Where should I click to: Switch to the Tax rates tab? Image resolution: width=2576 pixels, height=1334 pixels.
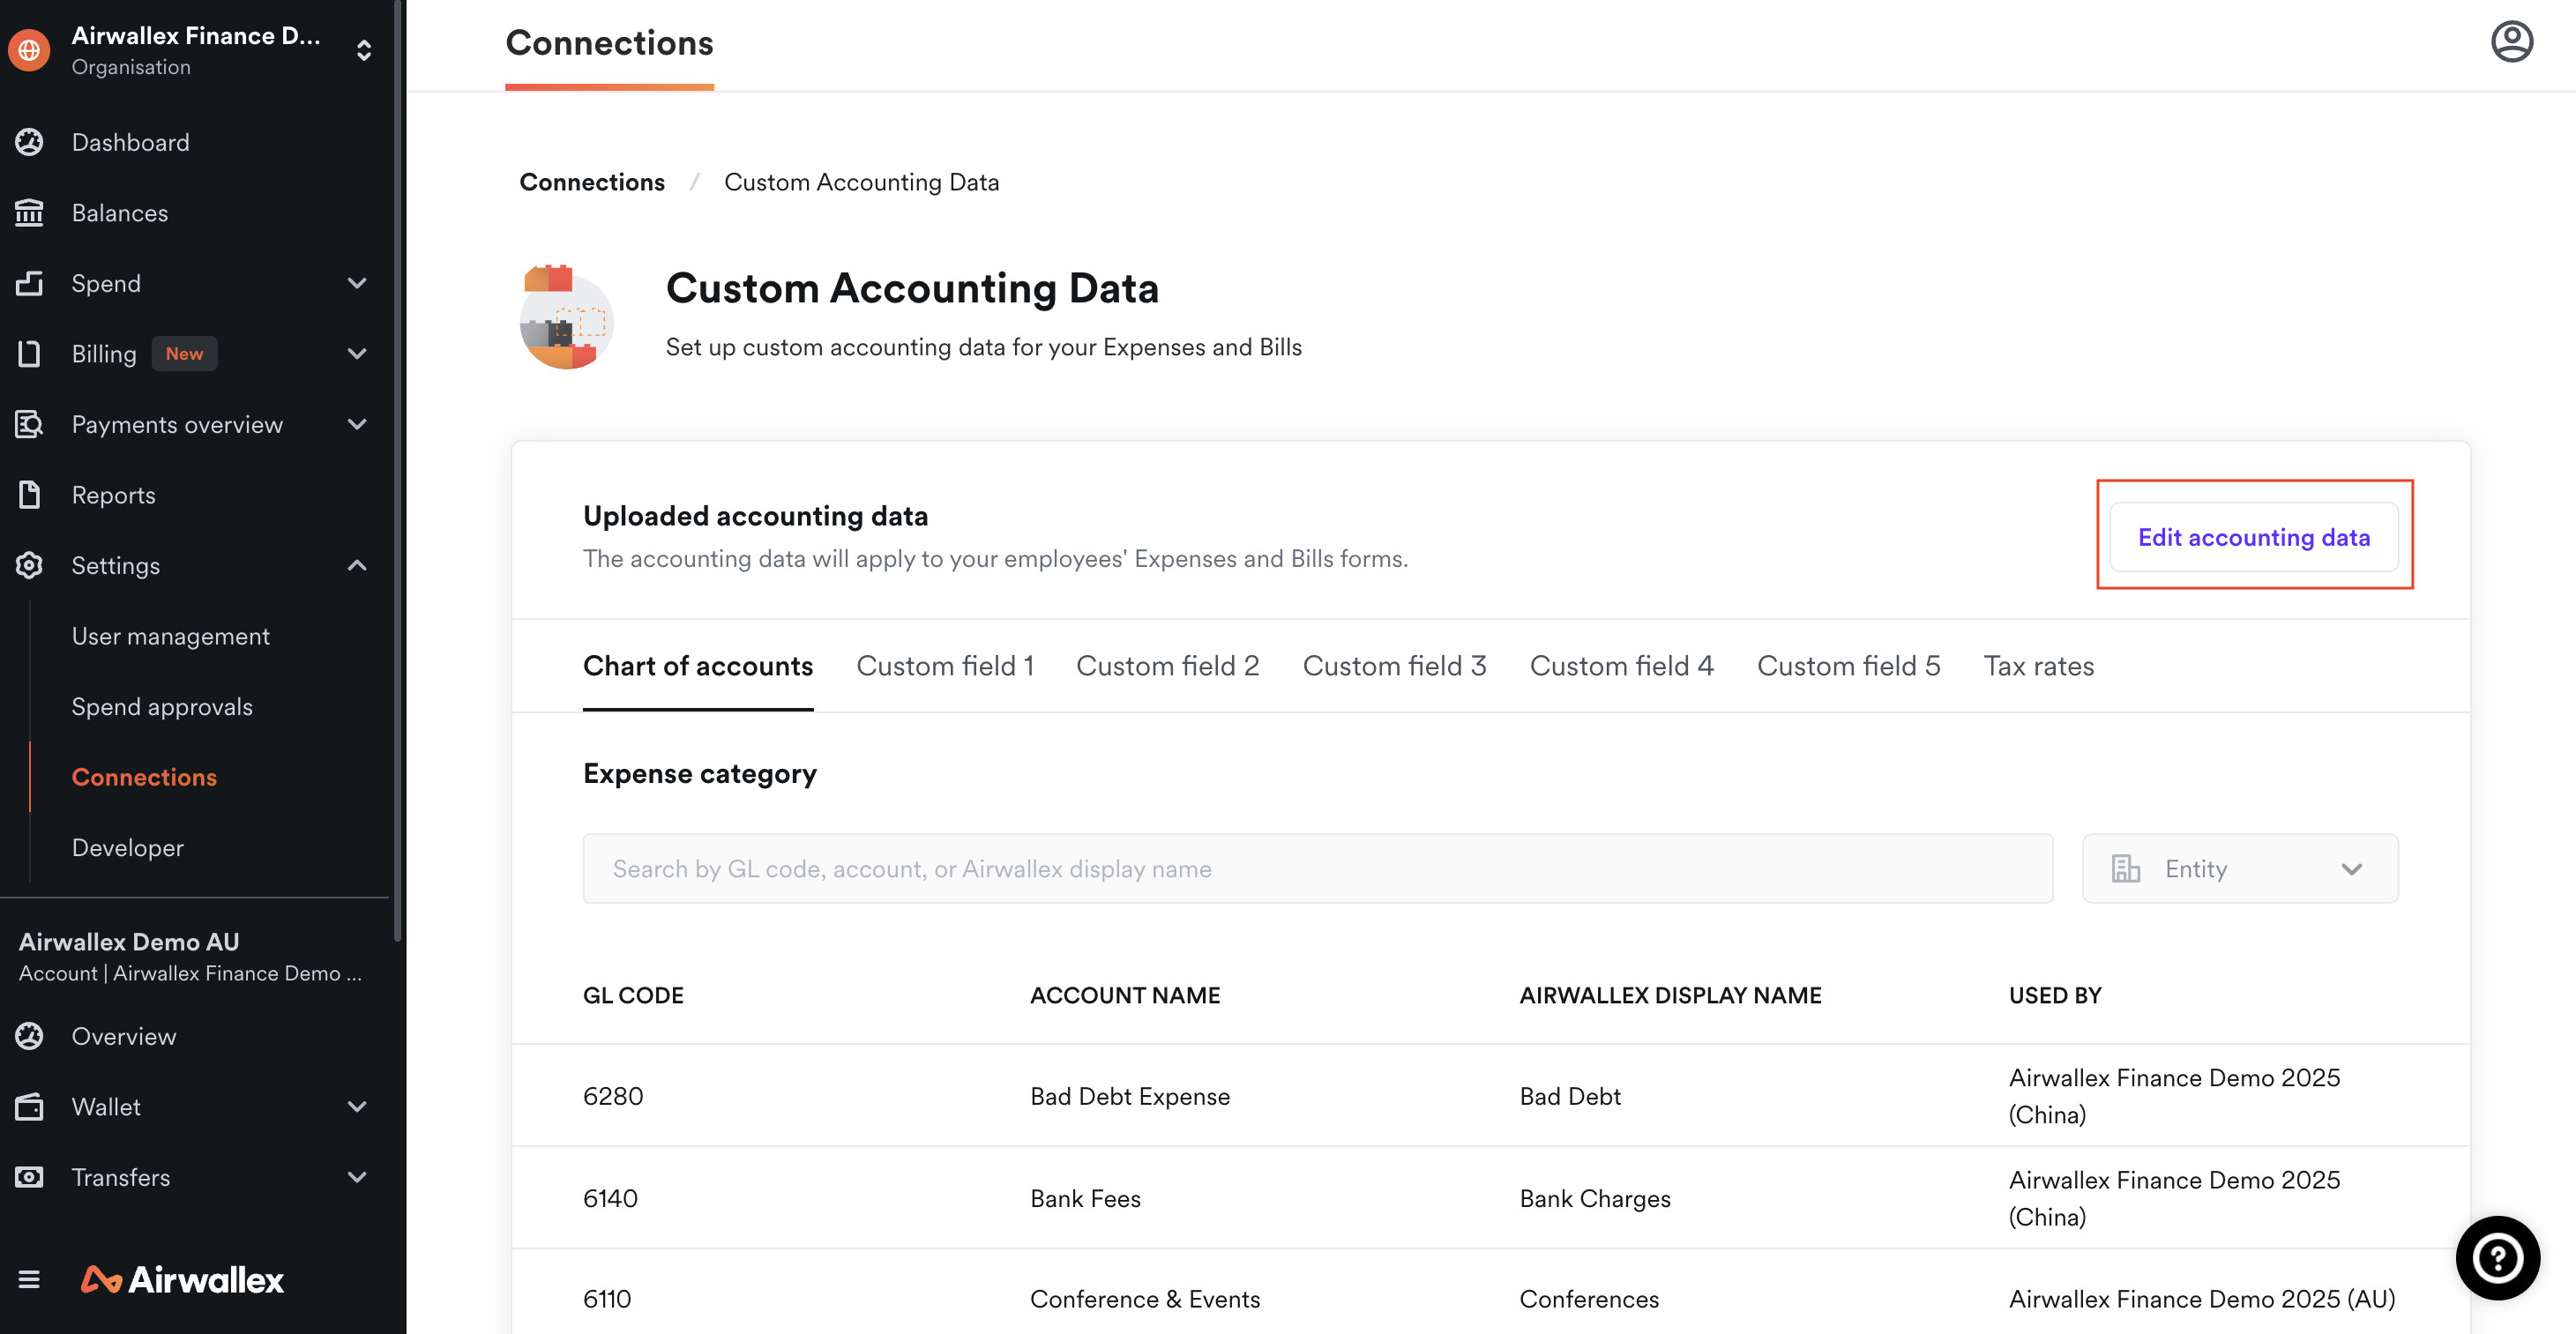click(2038, 665)
